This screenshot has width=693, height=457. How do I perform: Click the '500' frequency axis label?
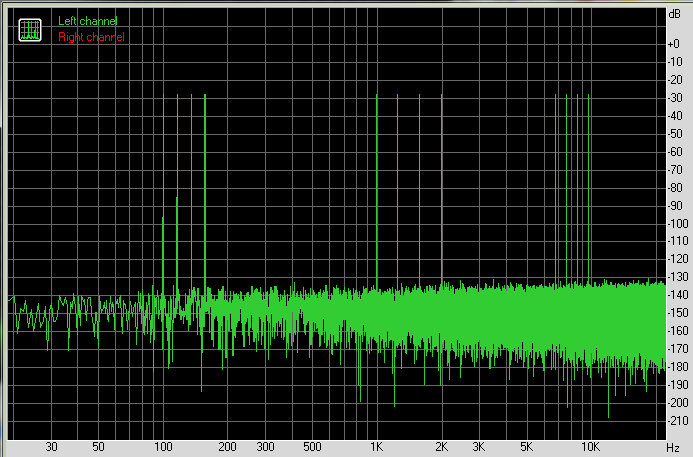coord(312,447)
